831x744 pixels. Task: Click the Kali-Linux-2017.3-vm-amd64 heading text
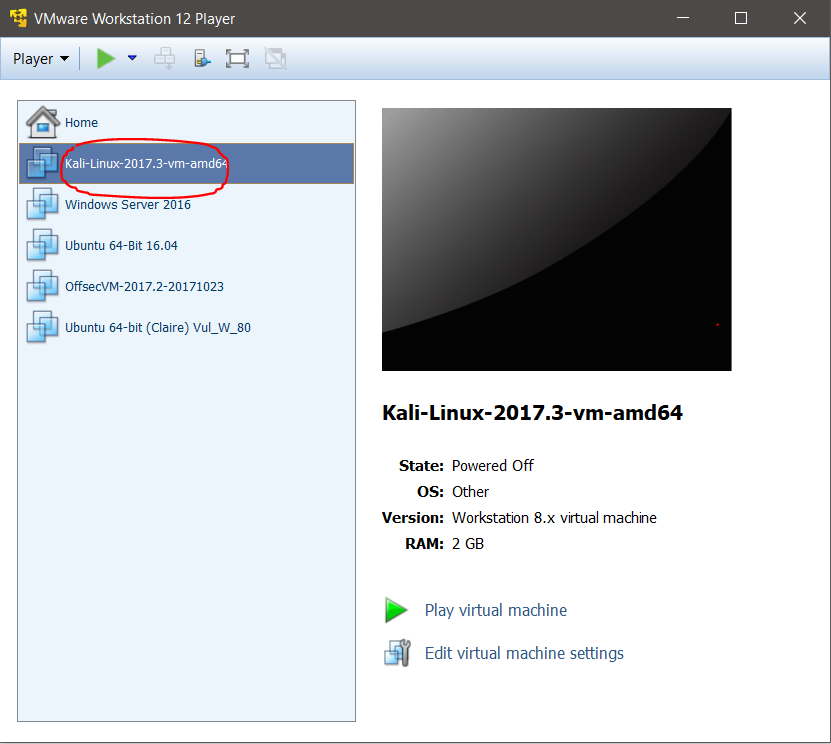pos(532,413)
